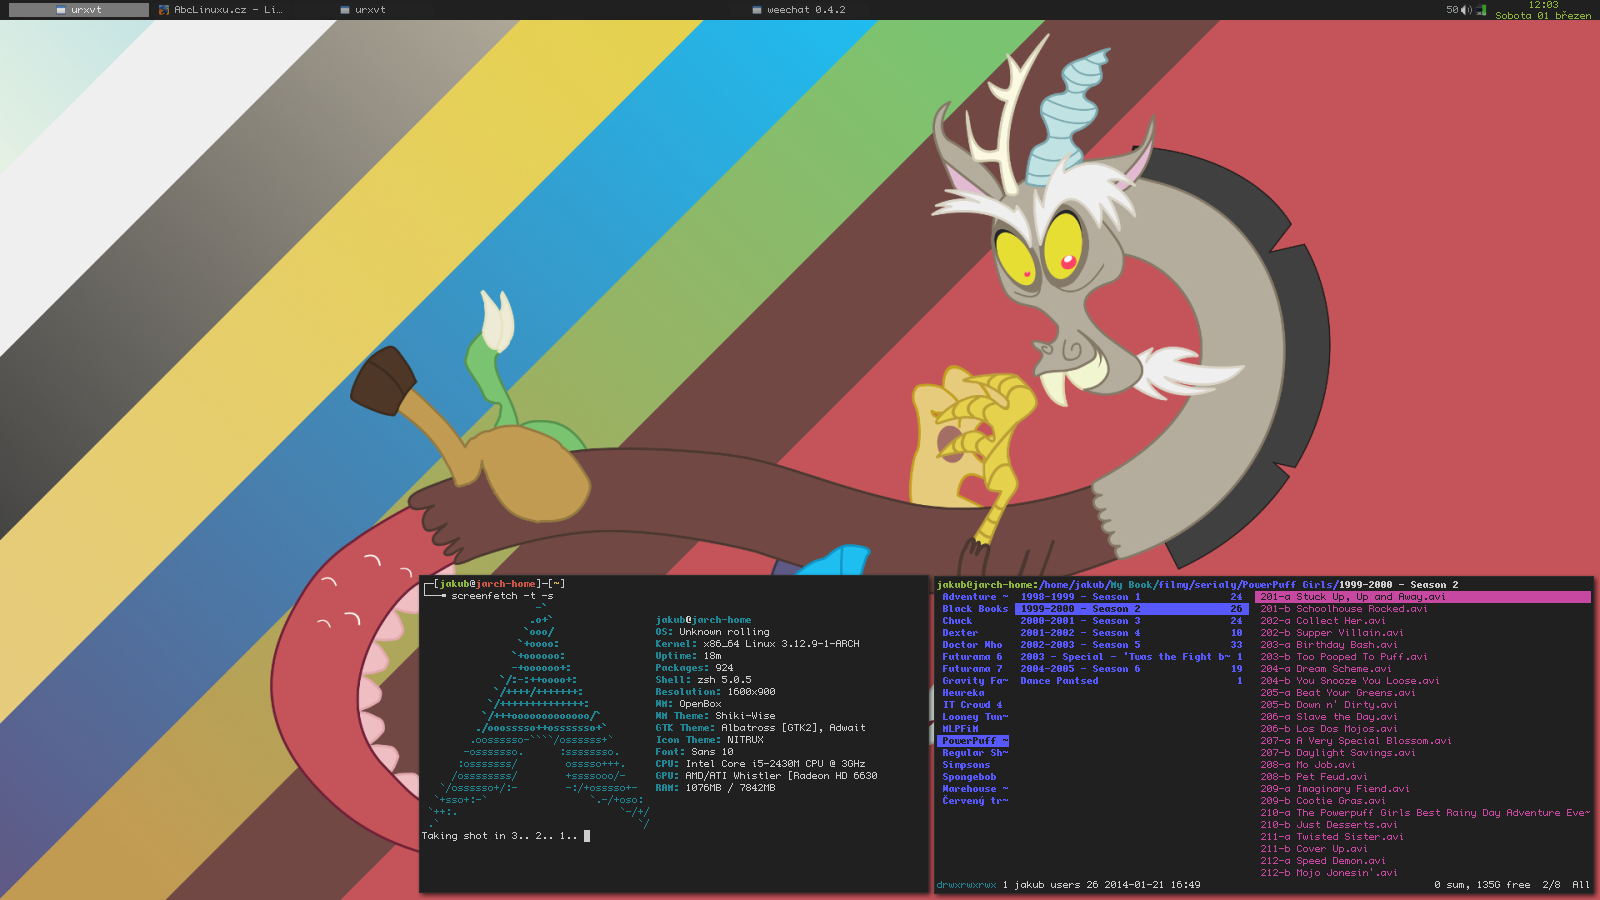
Task: Open the 2003 Special 'Twas the Fight directory
Action: tap(1131, 657)
